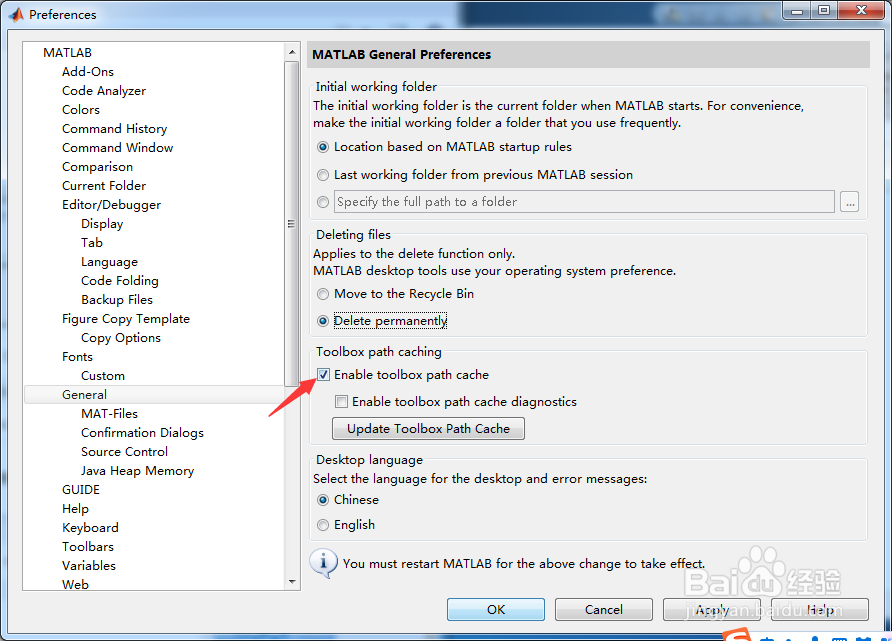Open Display under Editor/Debugger
This screenshot has width=892, height=641.
pos(102,224)
